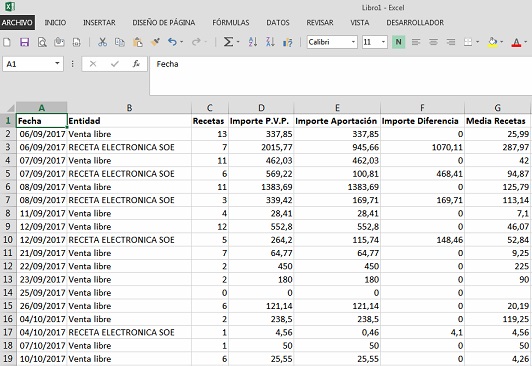Select column D header
Screen dimensions: 532x366
(261, 108)
